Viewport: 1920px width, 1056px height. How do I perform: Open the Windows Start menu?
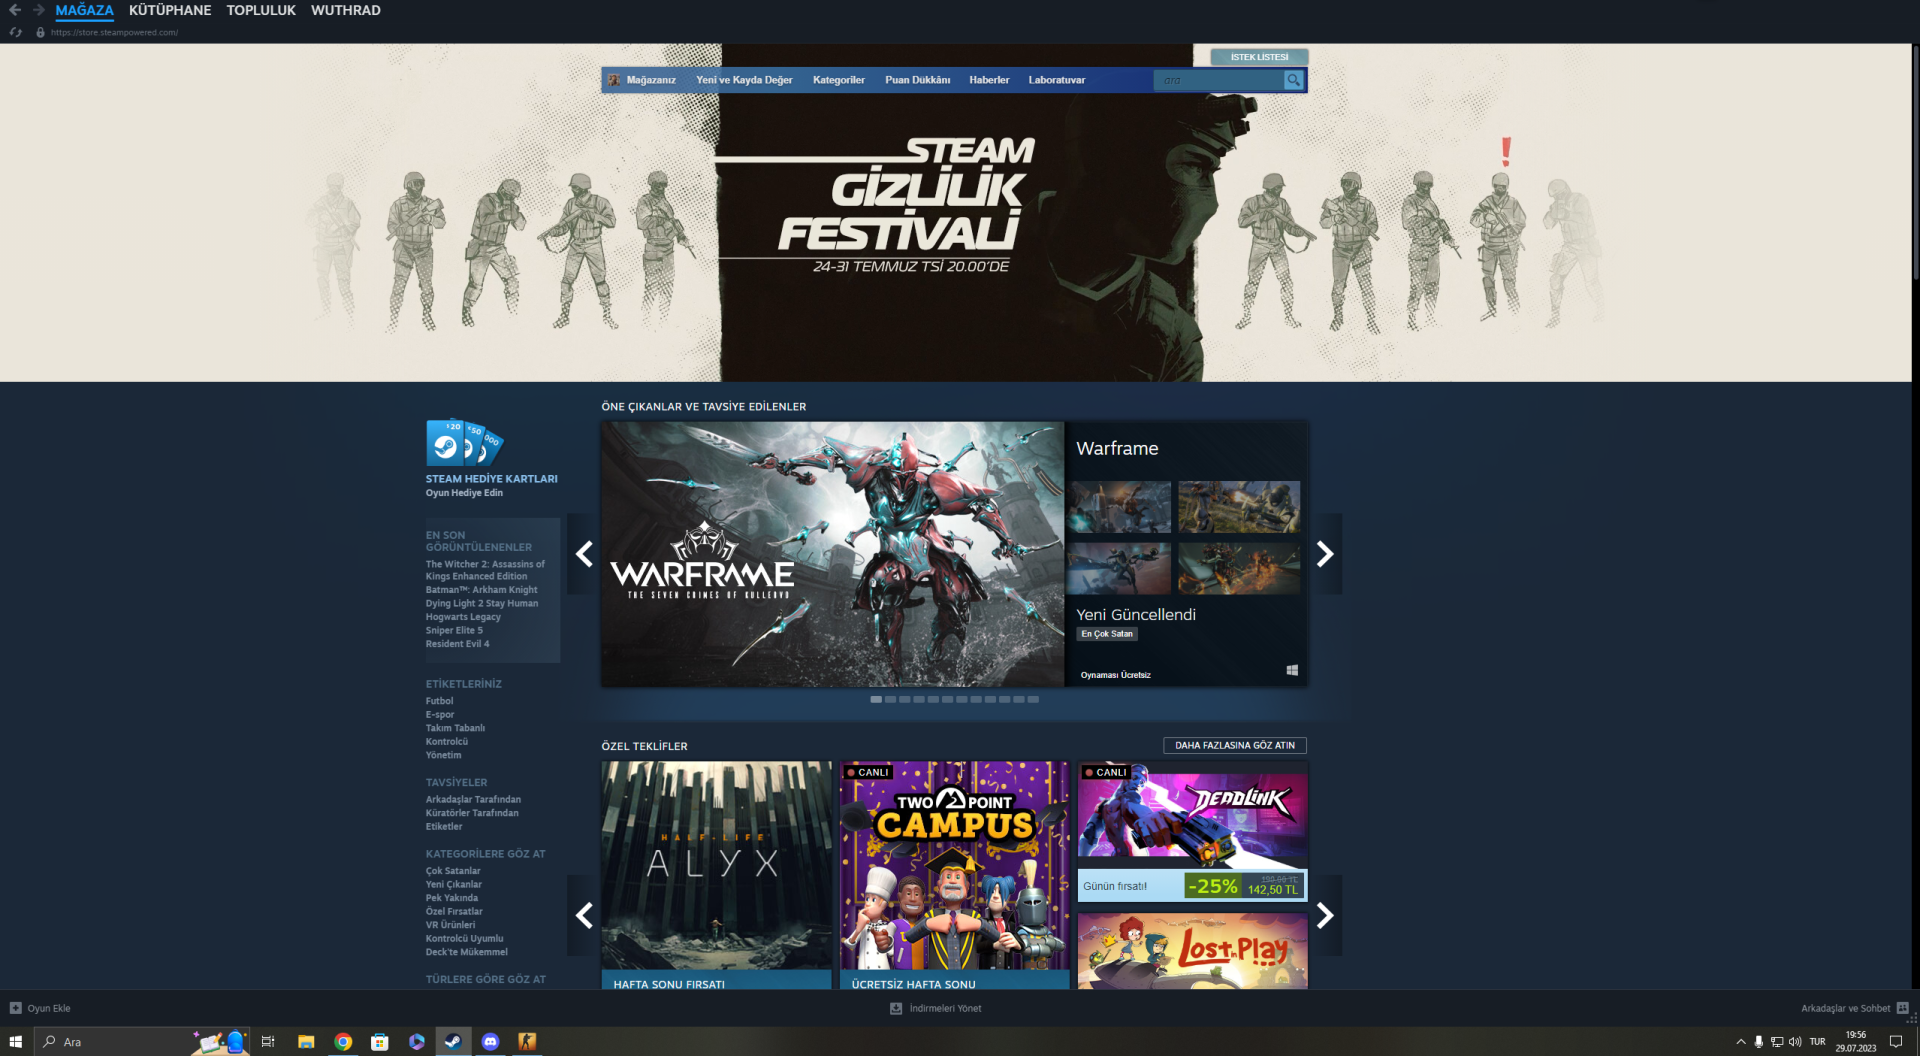[x=15, y=1042]
